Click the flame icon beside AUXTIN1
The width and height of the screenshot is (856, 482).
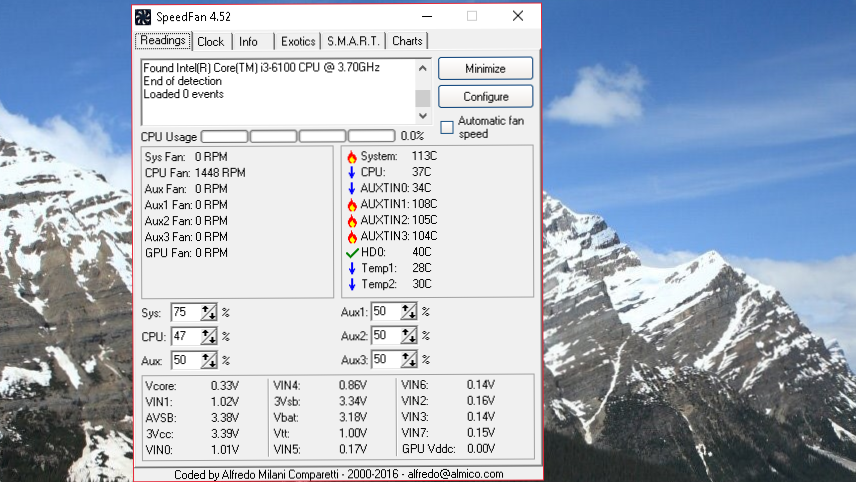[x=352, y=205]
